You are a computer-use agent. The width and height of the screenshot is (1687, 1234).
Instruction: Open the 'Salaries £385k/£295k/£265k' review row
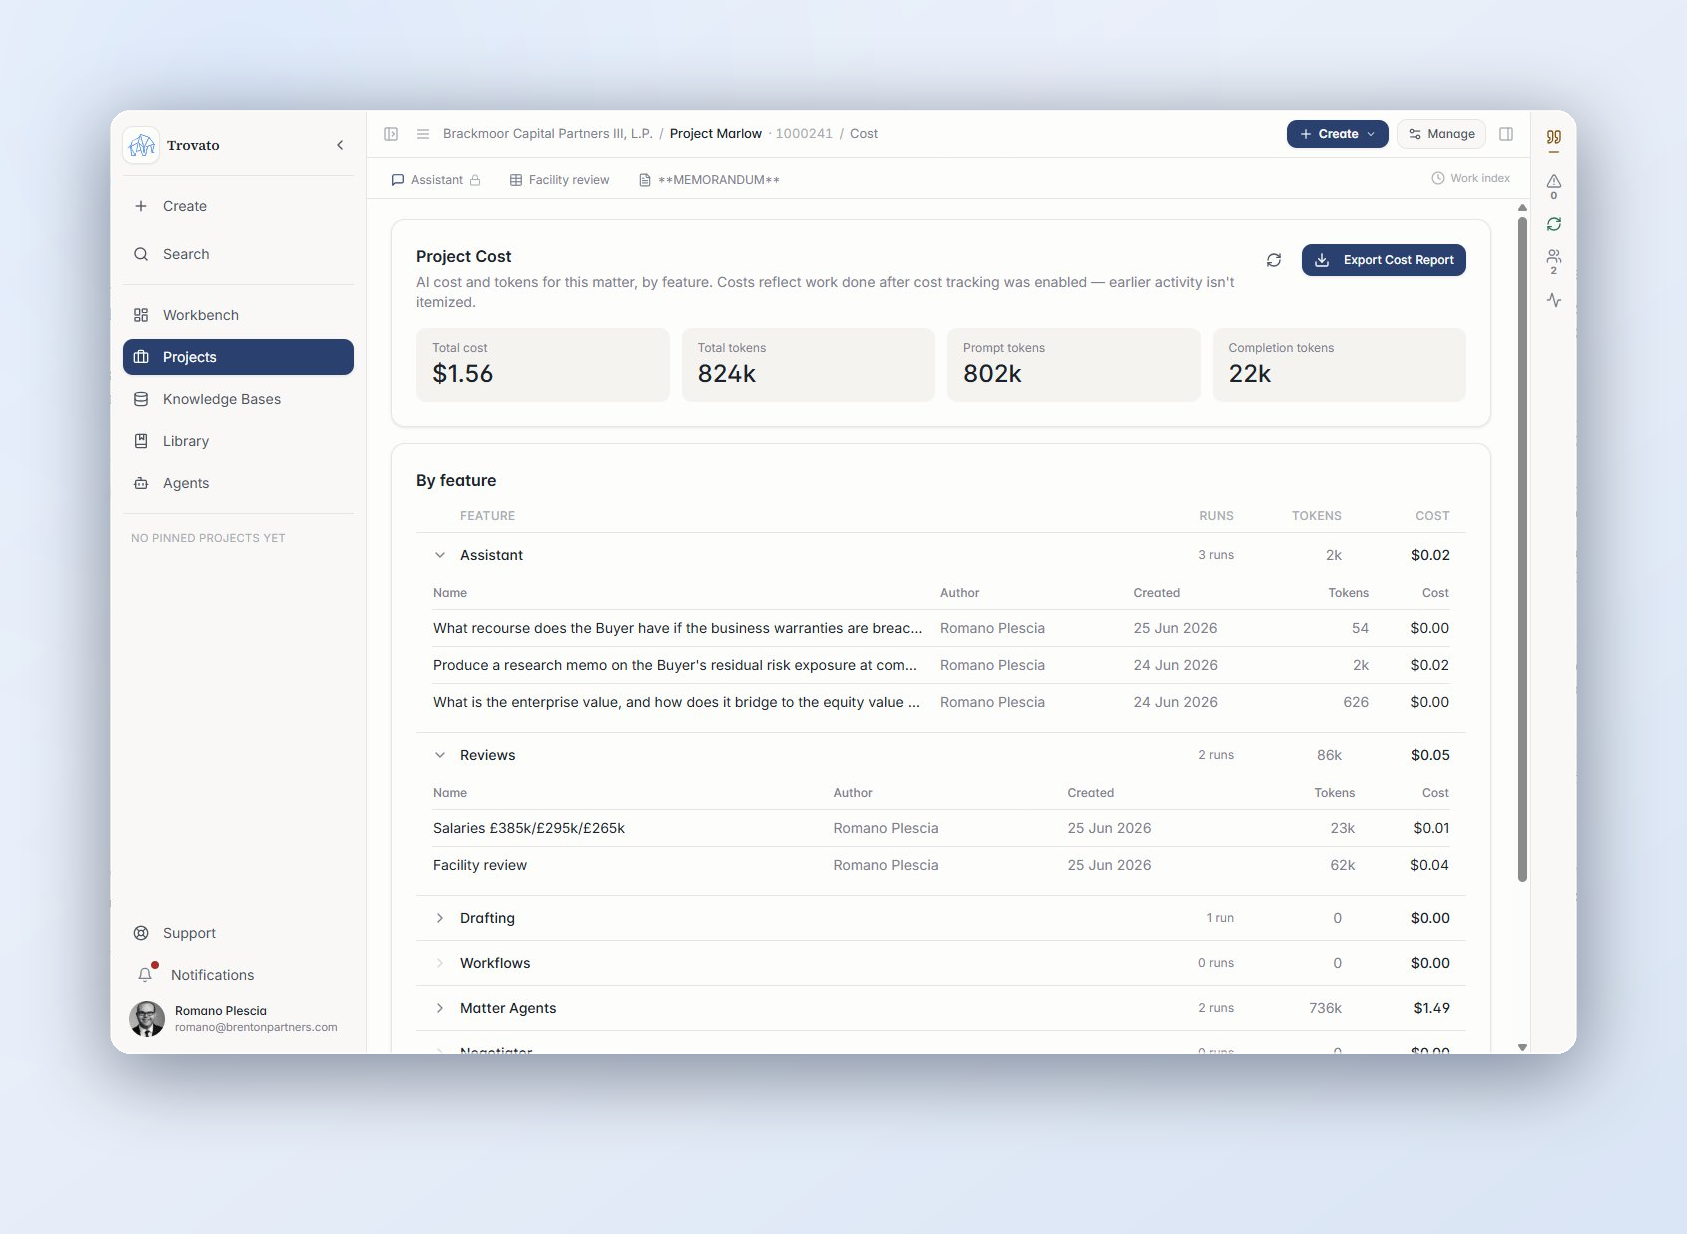coord(941,828)
